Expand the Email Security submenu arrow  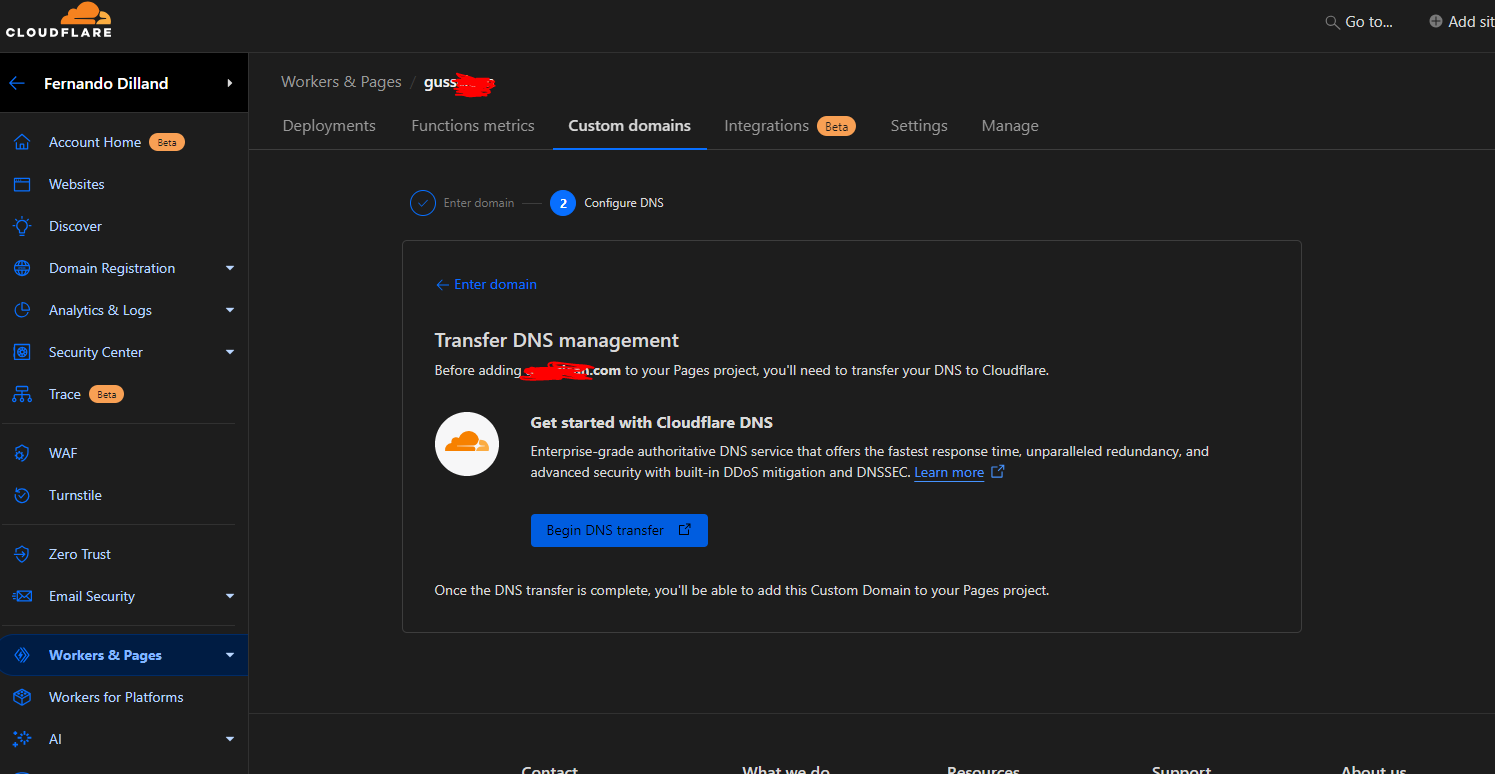click(x=230, y=596)
